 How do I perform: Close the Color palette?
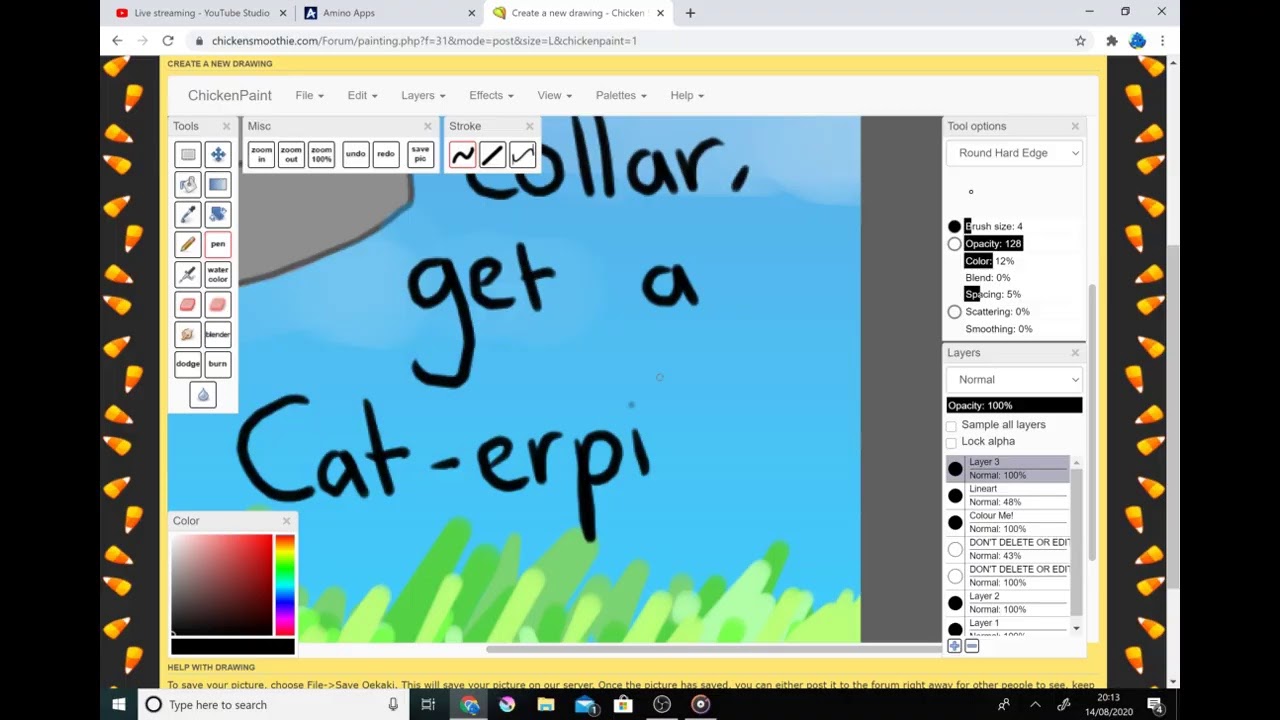point(286,521)
